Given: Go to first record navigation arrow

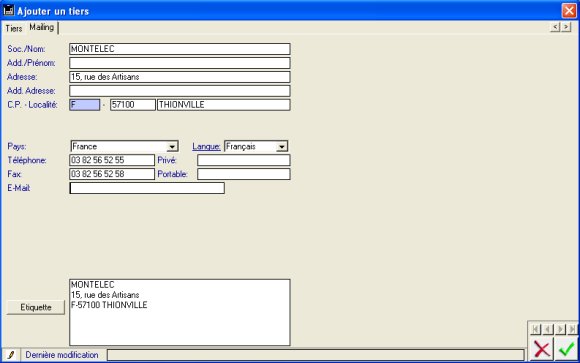Looking at the screenshot, I should point(536,329).
